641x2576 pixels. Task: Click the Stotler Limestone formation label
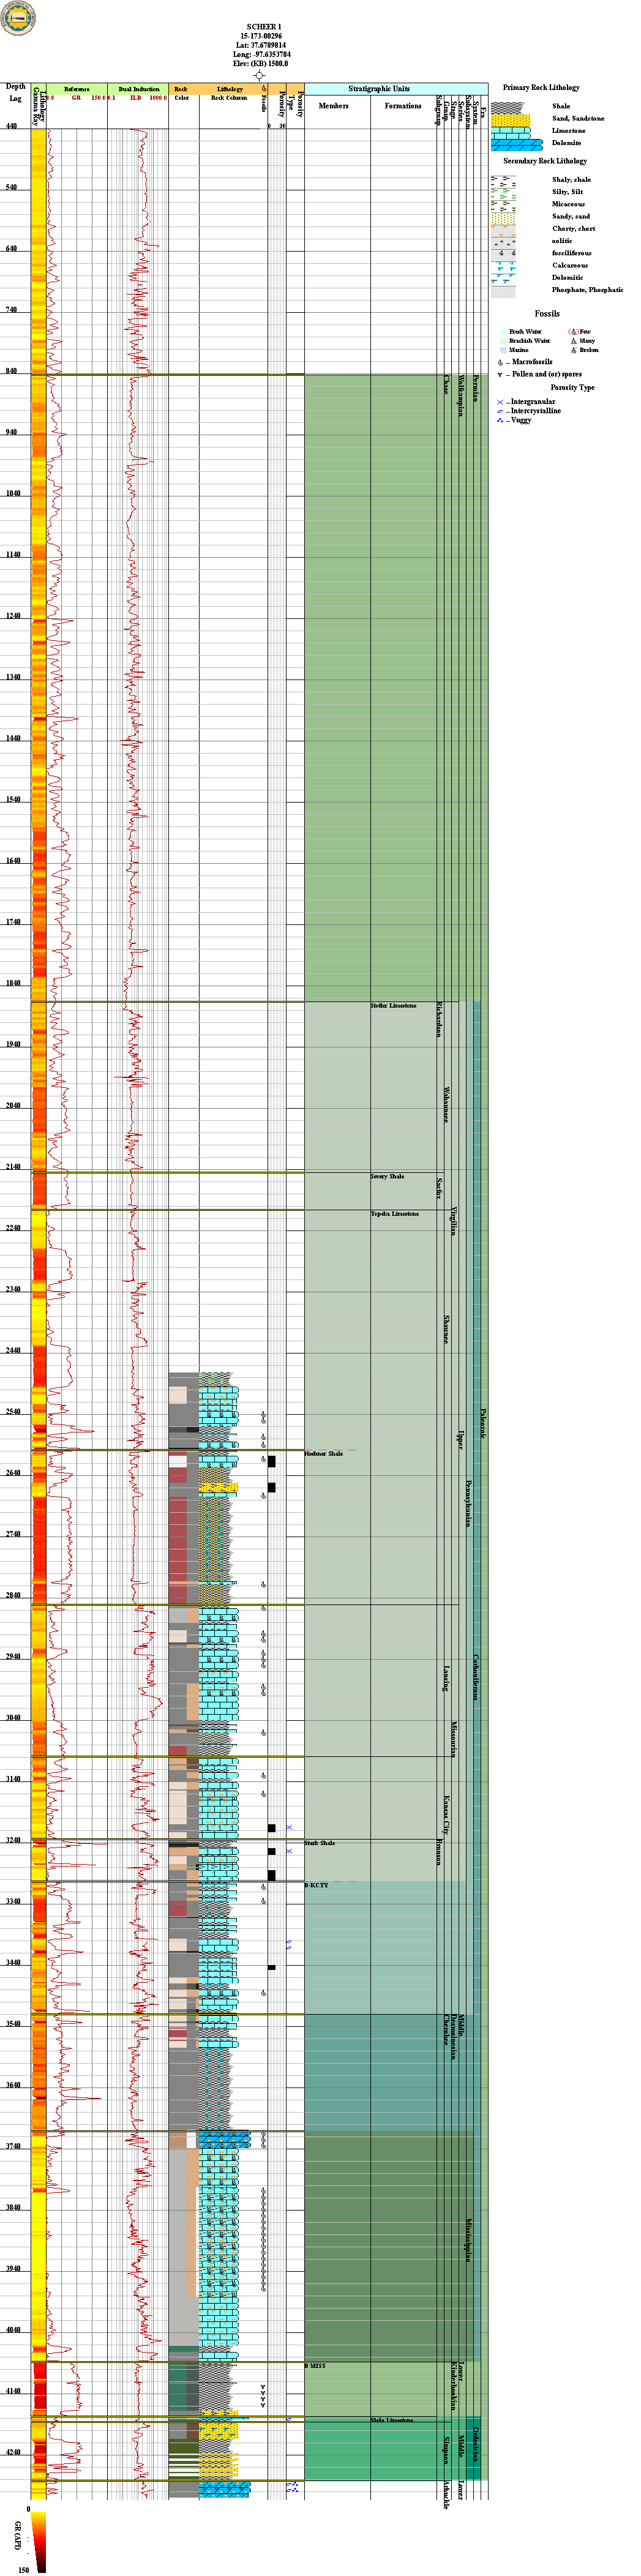click(x=393, y=1006)
